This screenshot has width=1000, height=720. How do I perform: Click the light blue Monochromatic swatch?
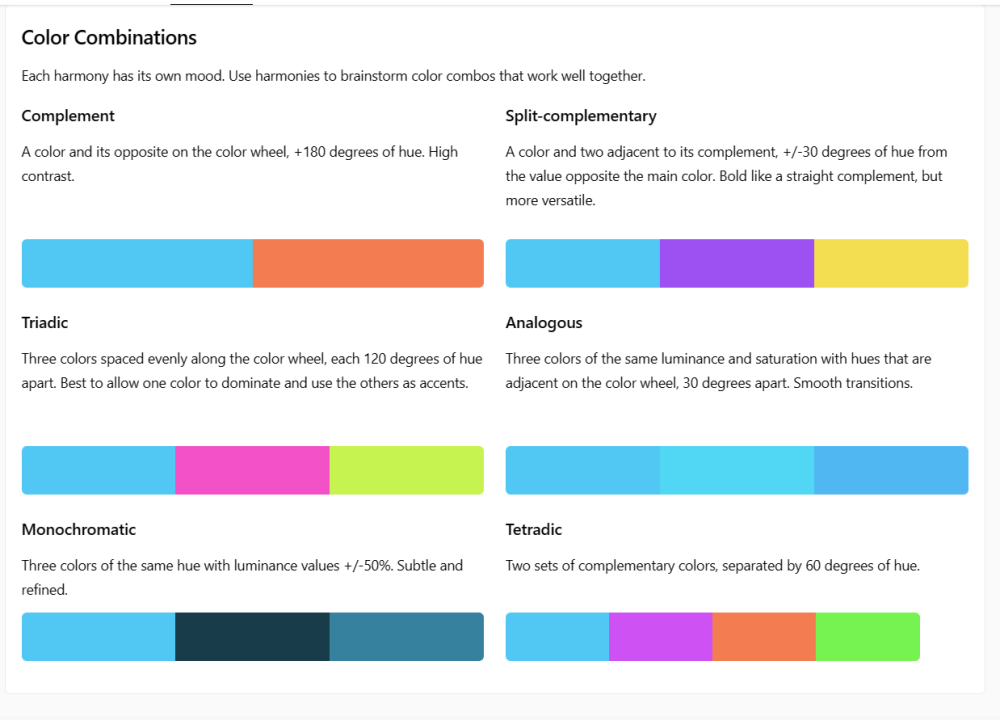(x=98, y=637)
